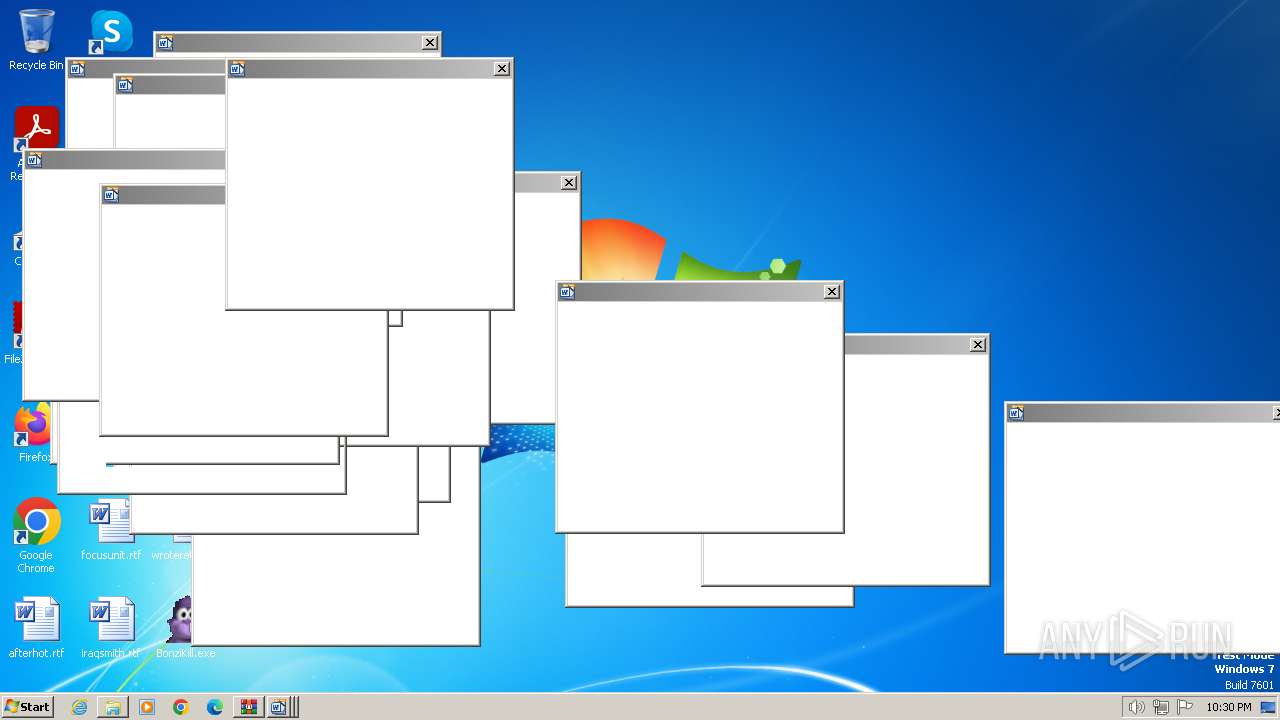Select the iraqsmith.rtf desktop file
The width and height of the screenshot is (1280, 720).
[x=111, y=628]
